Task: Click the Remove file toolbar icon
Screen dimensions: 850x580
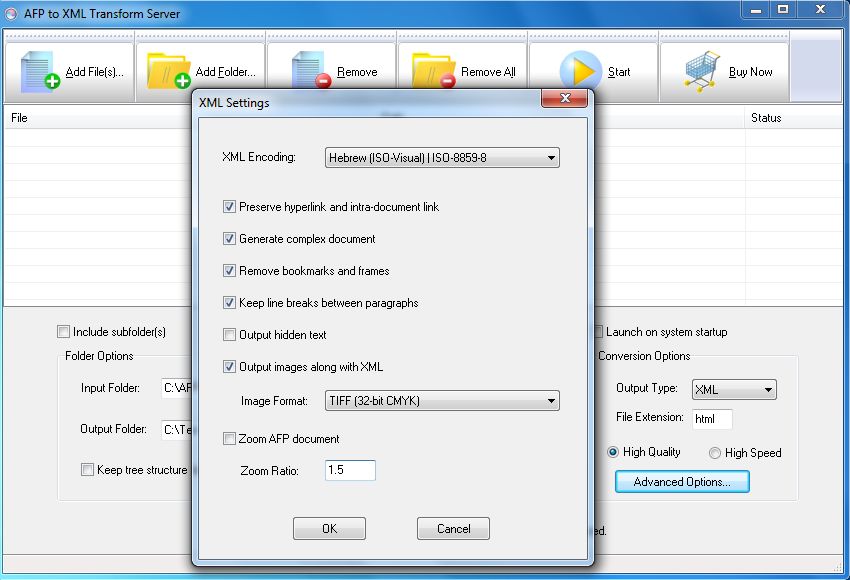Action: pos(311,70)
